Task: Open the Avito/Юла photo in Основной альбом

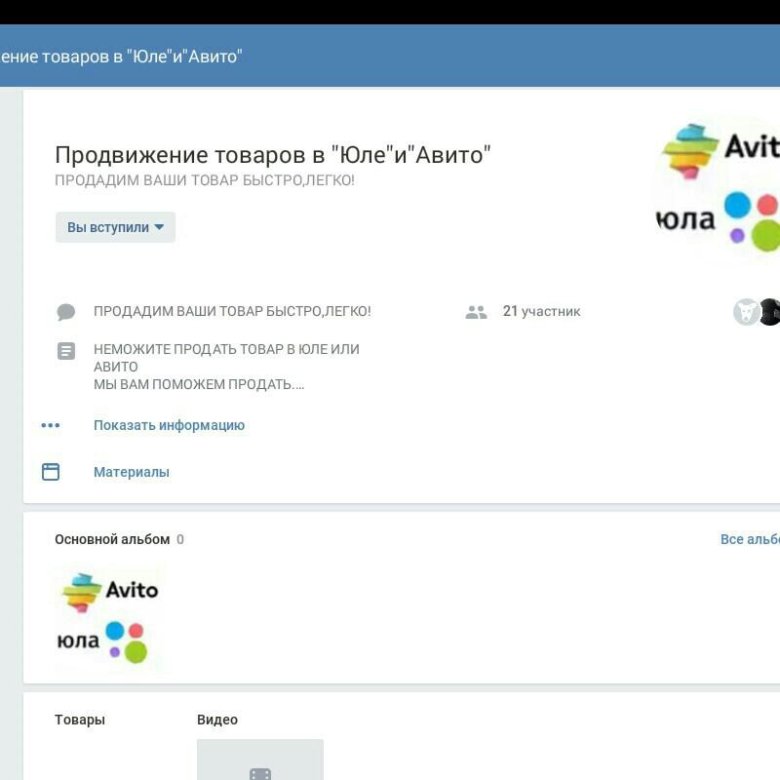Action: click(109, 616)
